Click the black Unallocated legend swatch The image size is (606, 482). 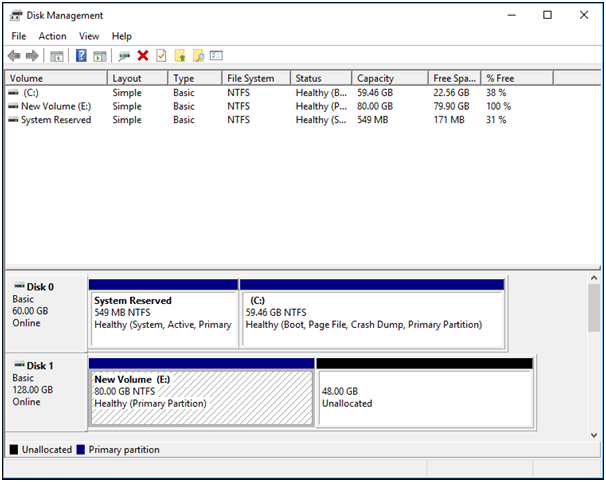click(x=14, y=450)
